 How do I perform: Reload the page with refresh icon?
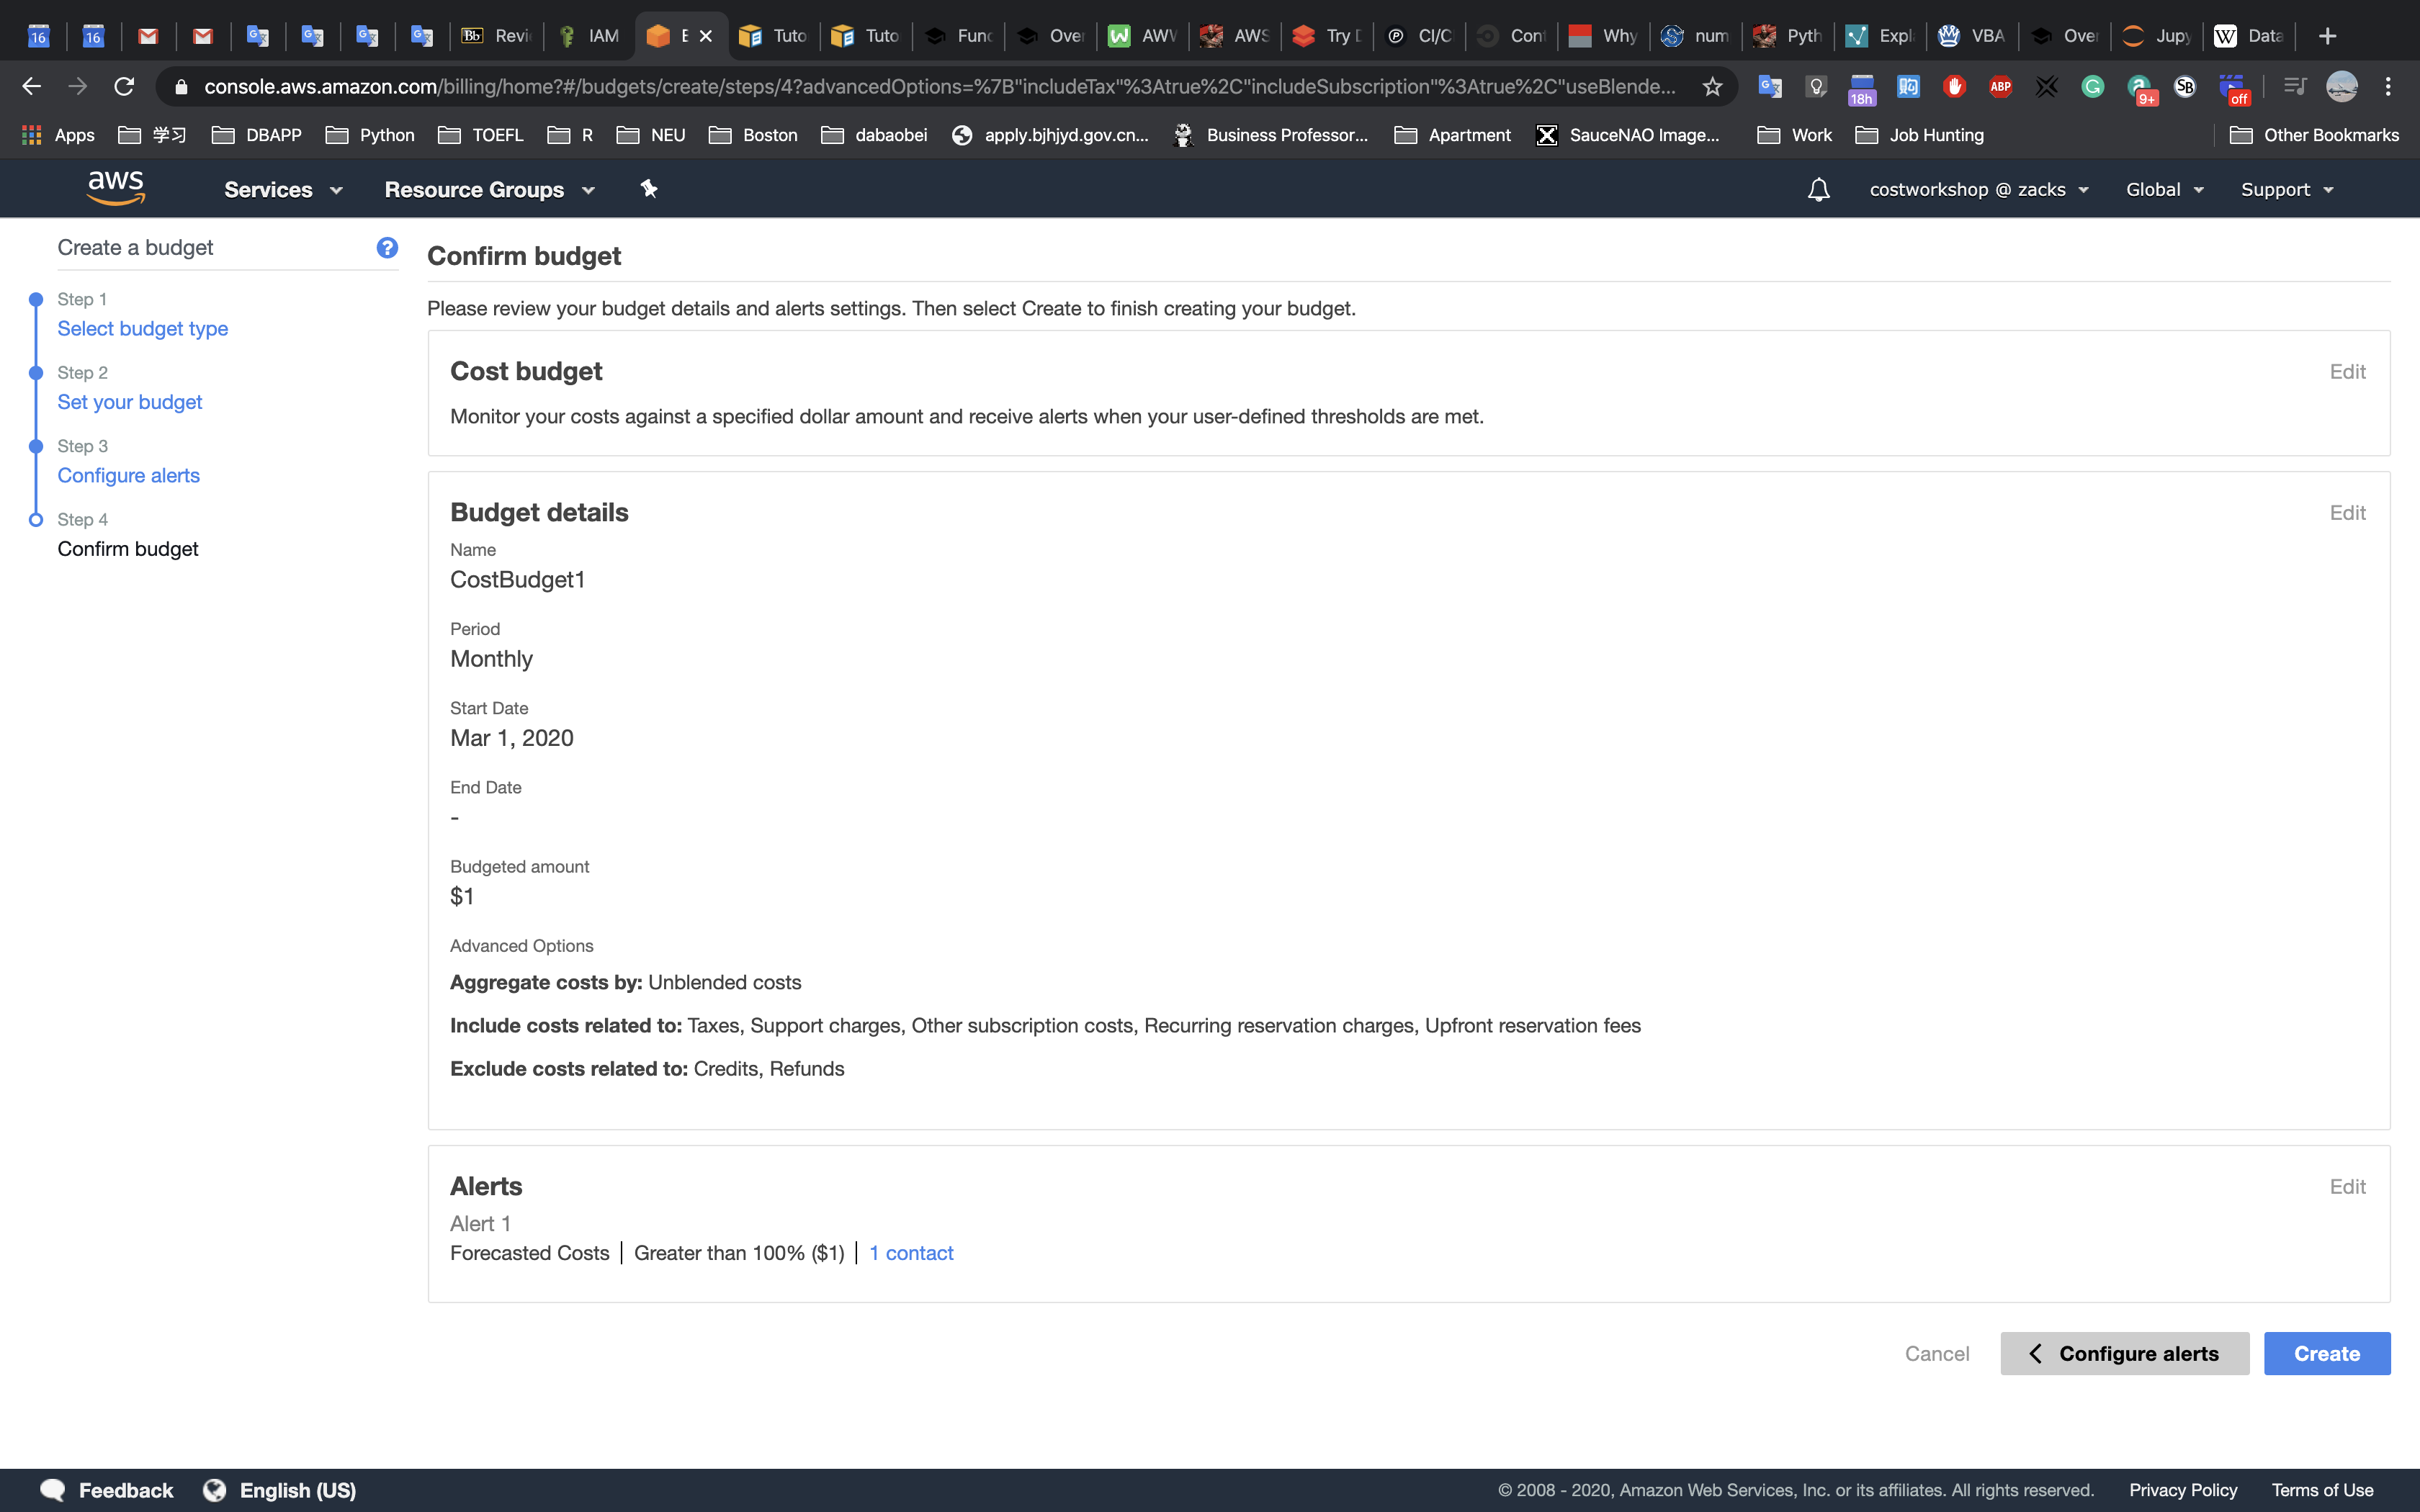pos(124,87)
